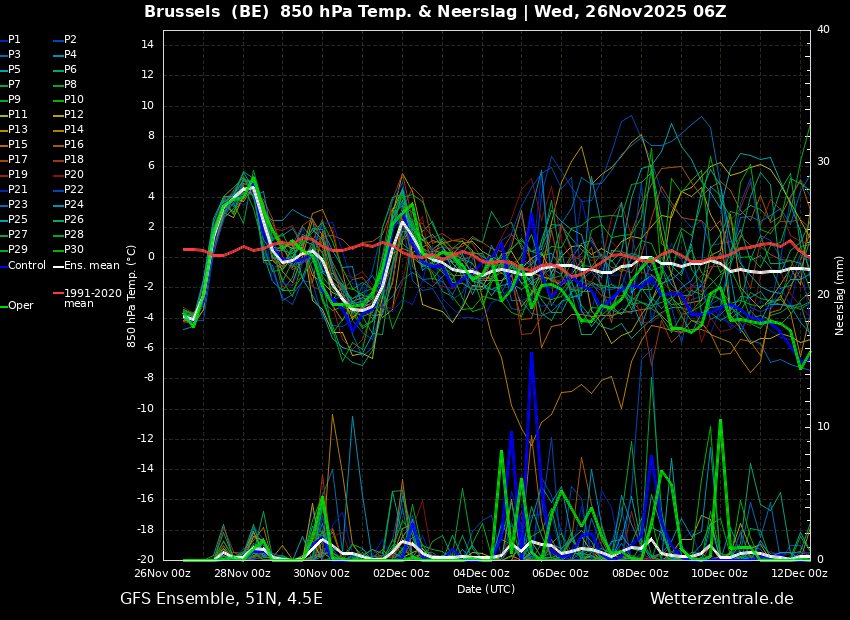Click the Date (UTC) axis label

click(486, 589)
